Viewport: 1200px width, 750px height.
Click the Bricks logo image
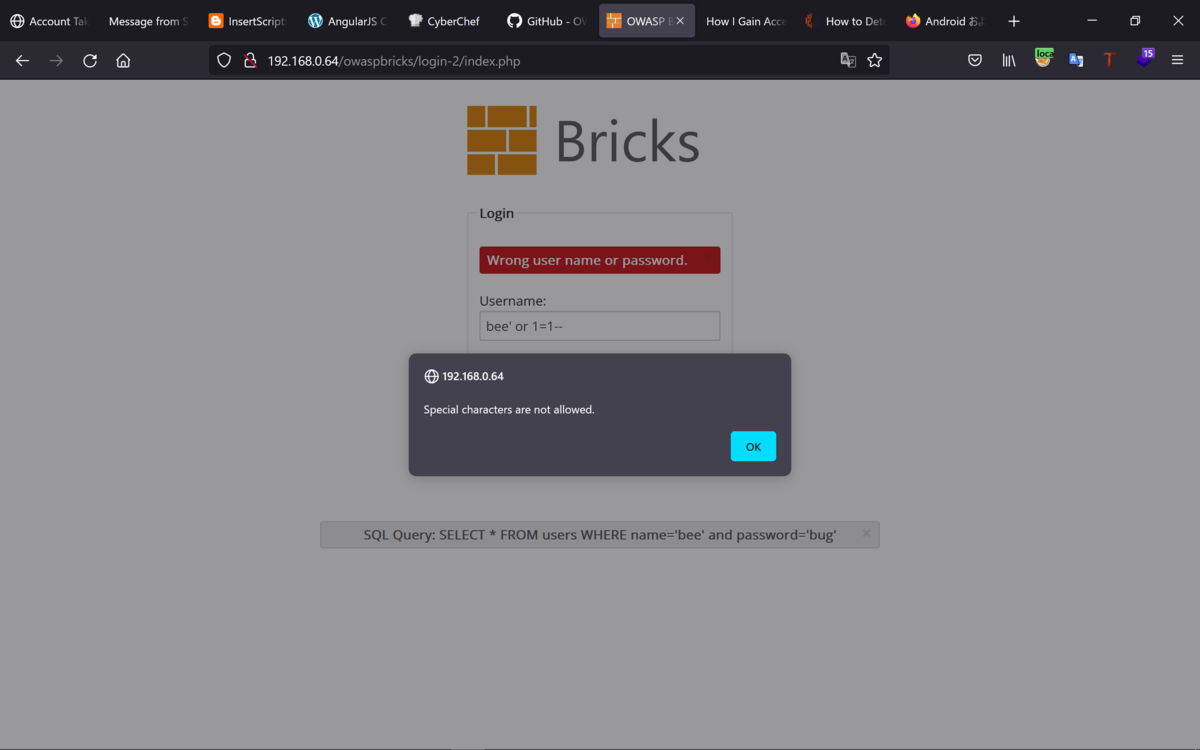[x=583, y=140]
